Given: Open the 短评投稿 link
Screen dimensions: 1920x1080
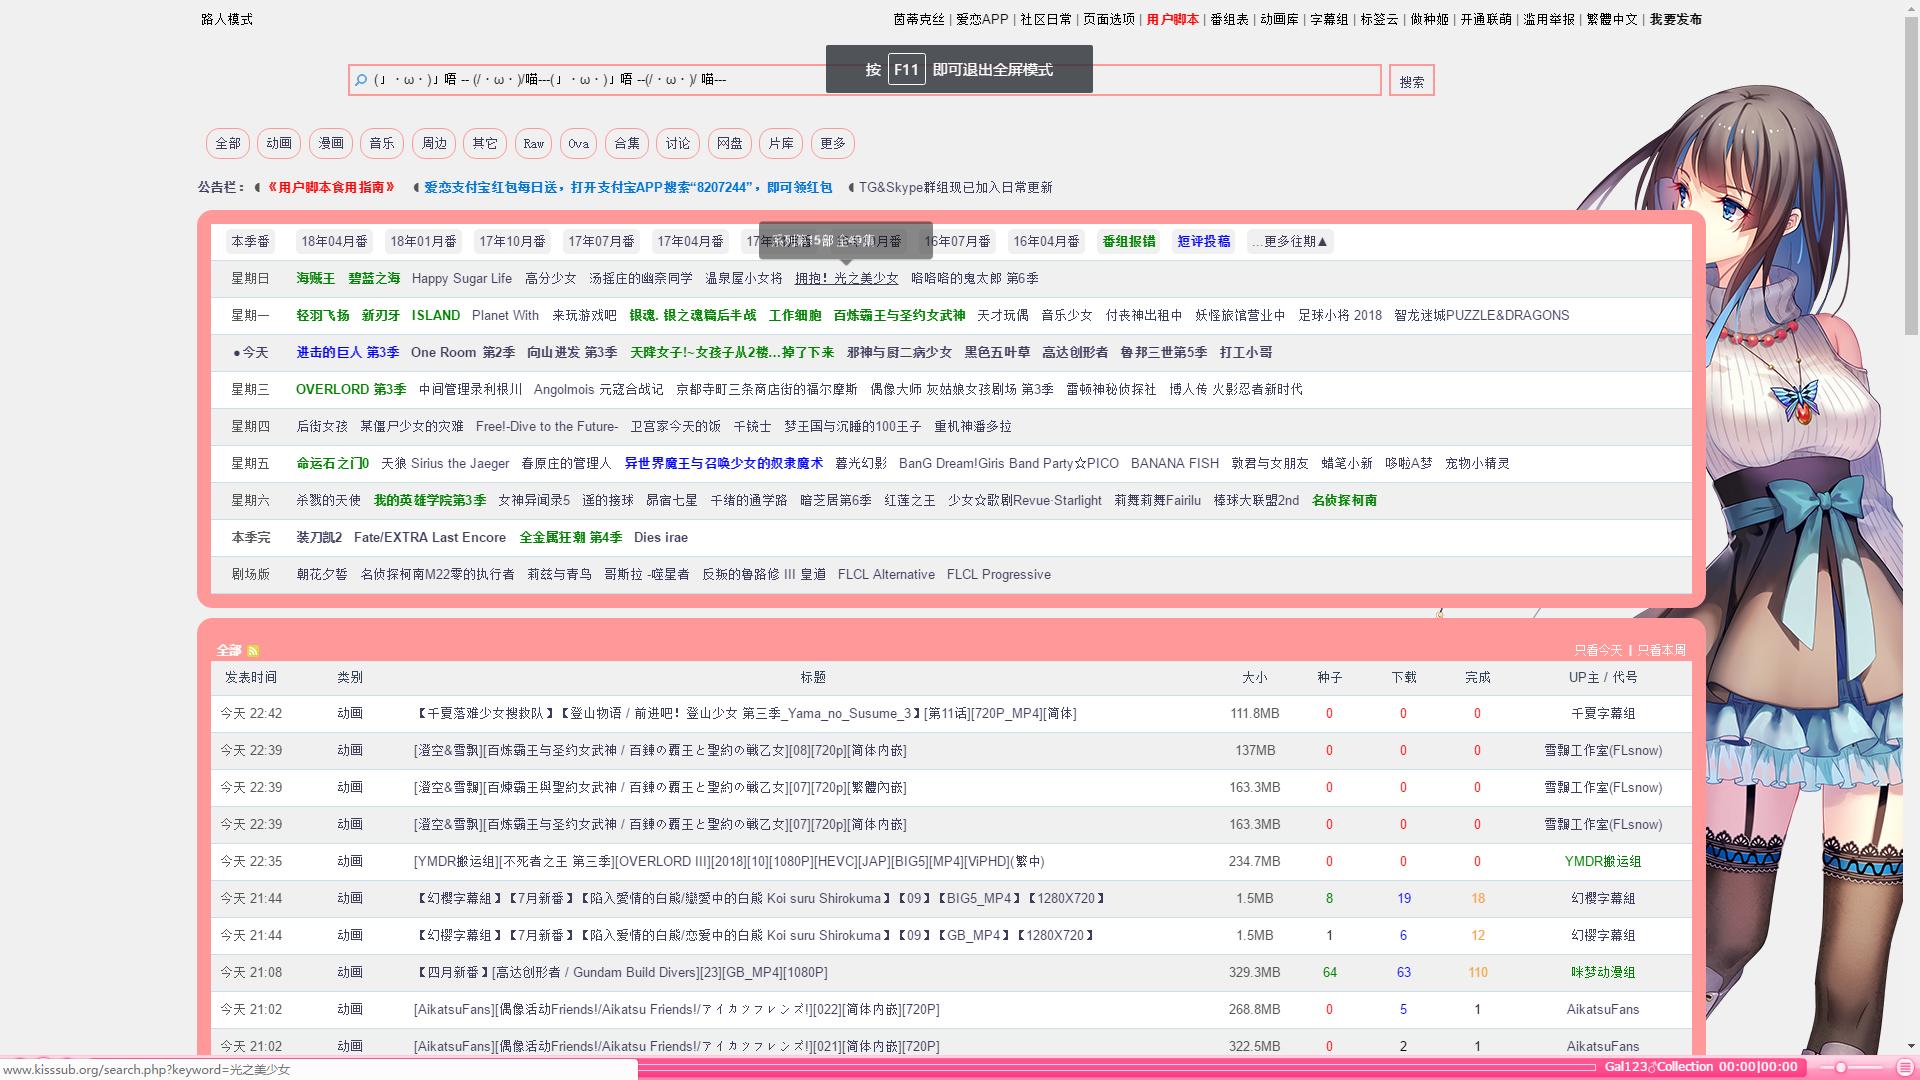Looking at the screenshot, I should 1204,241.
